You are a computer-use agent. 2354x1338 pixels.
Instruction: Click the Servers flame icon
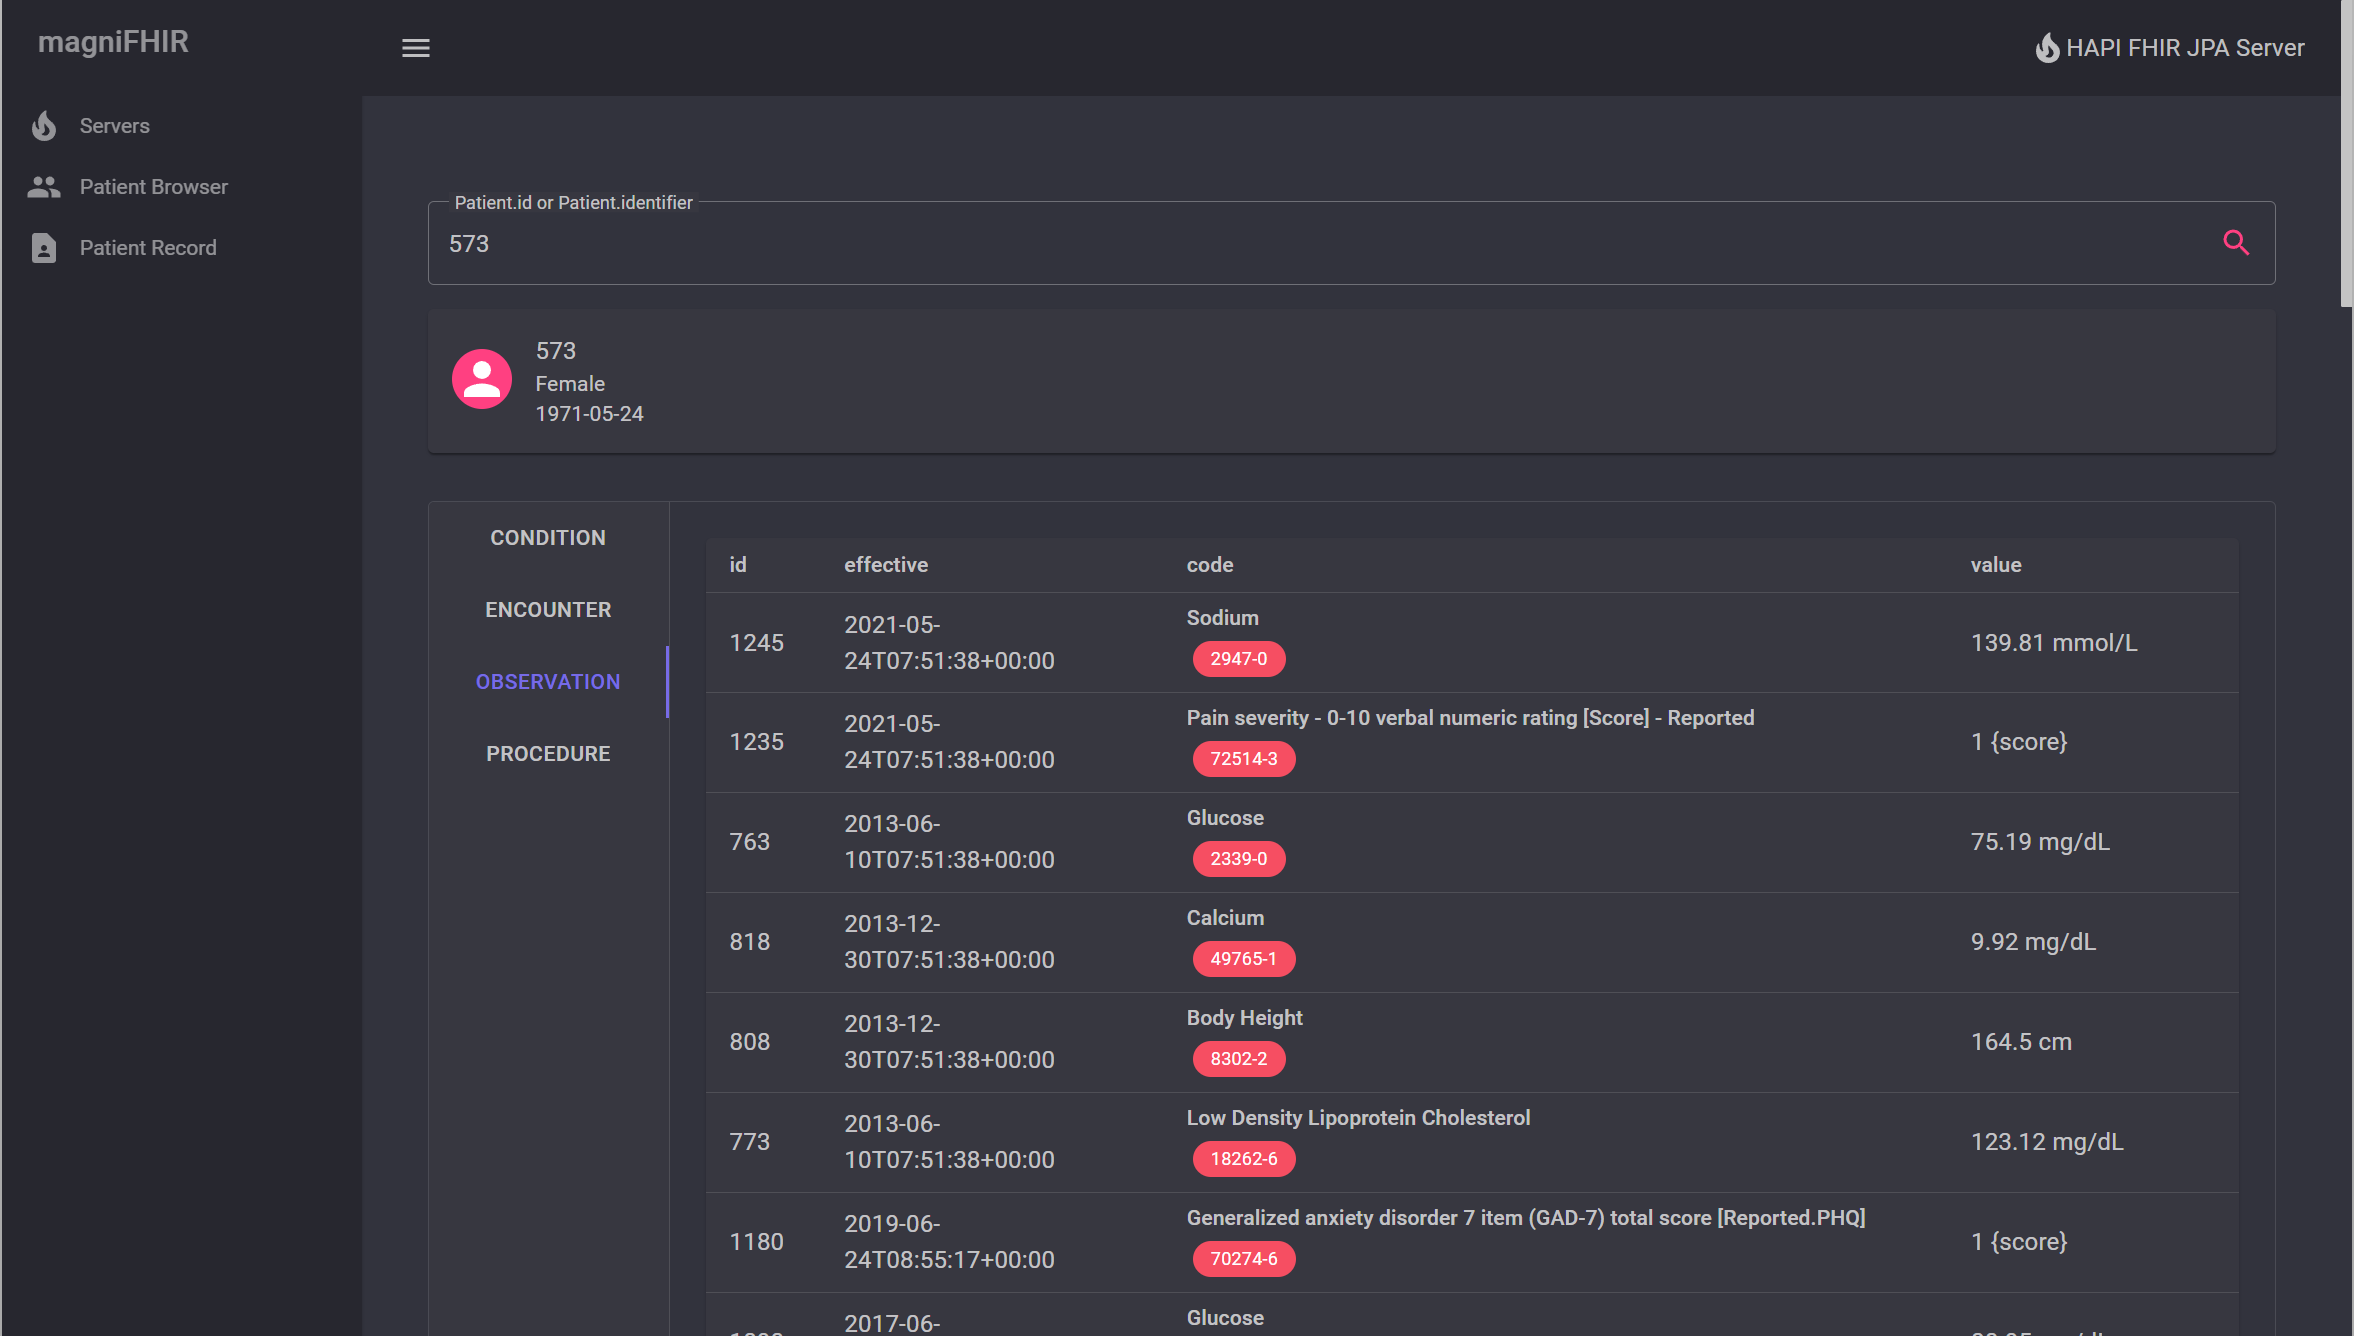click(x=44, y=126)
